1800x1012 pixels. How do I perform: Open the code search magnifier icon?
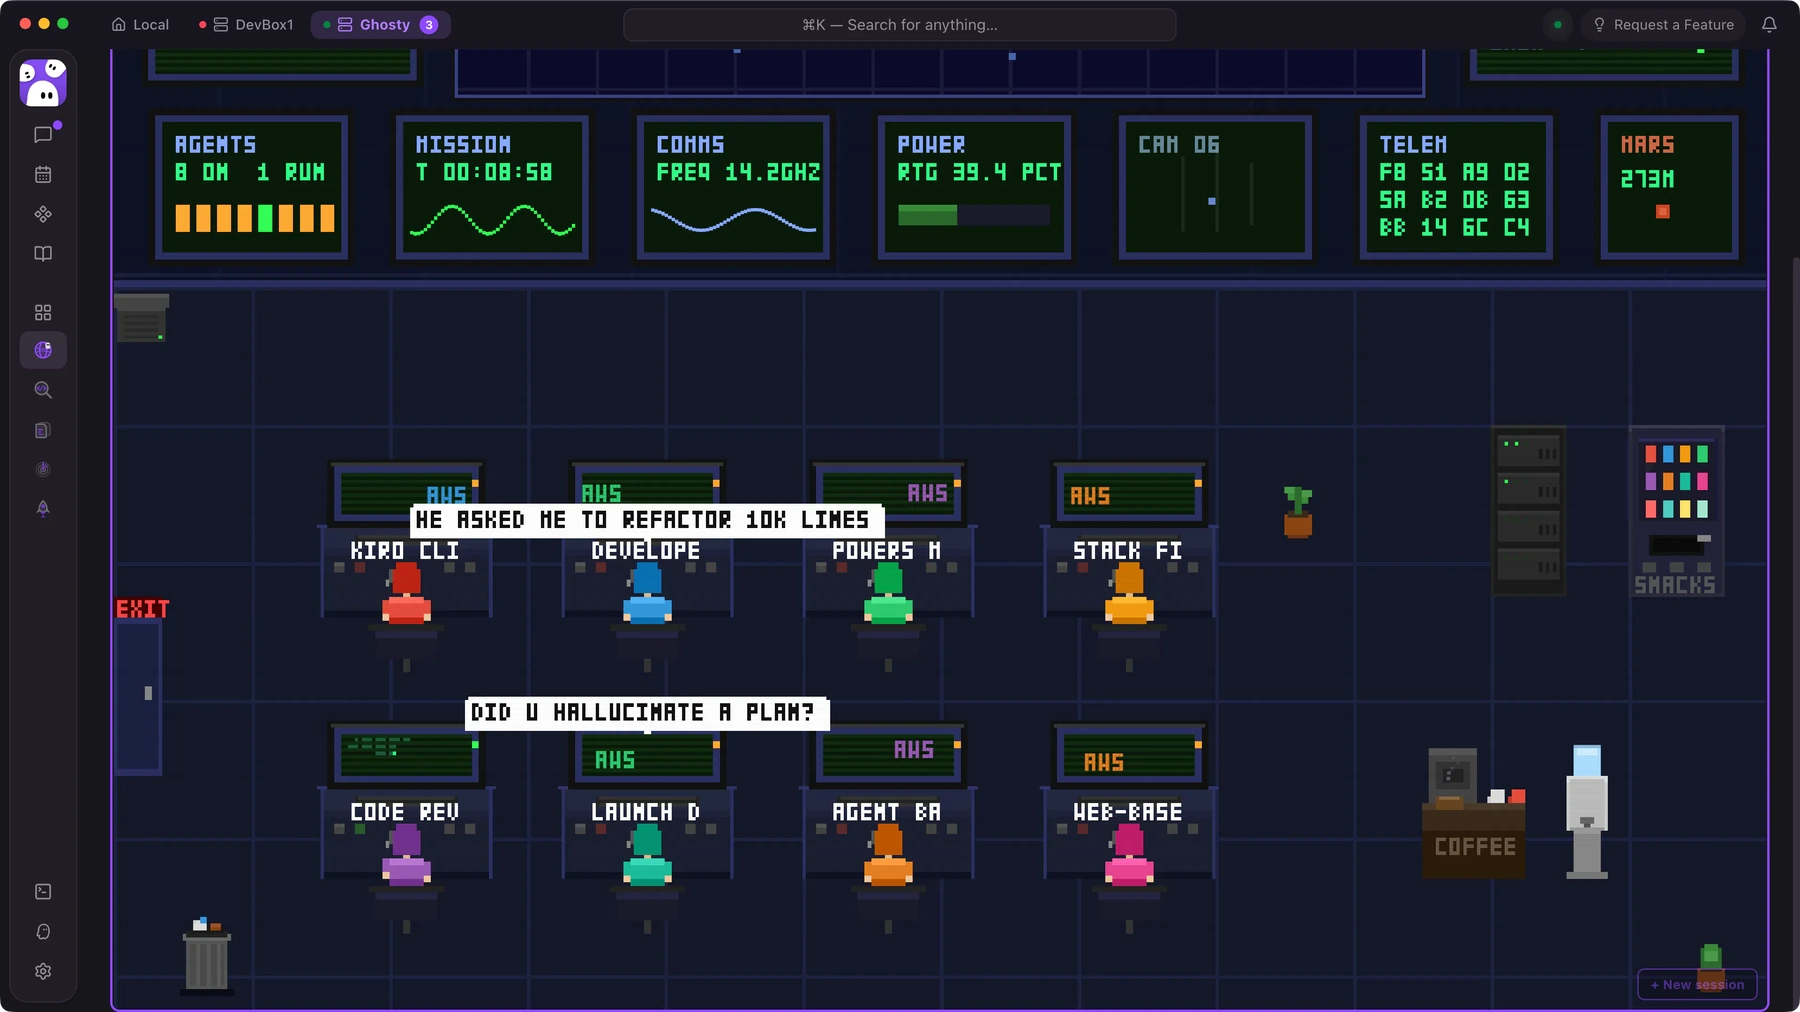click(43, 390)
